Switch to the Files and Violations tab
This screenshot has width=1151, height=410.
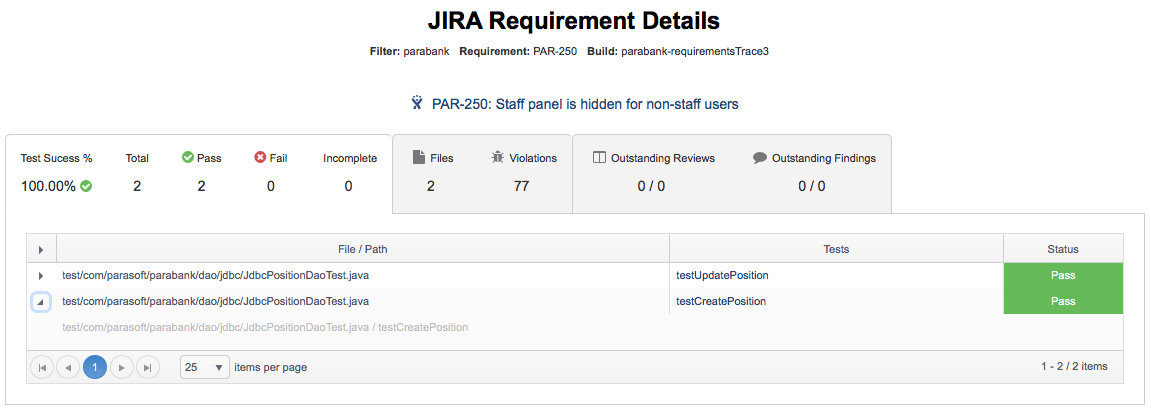tap(482, 173)
